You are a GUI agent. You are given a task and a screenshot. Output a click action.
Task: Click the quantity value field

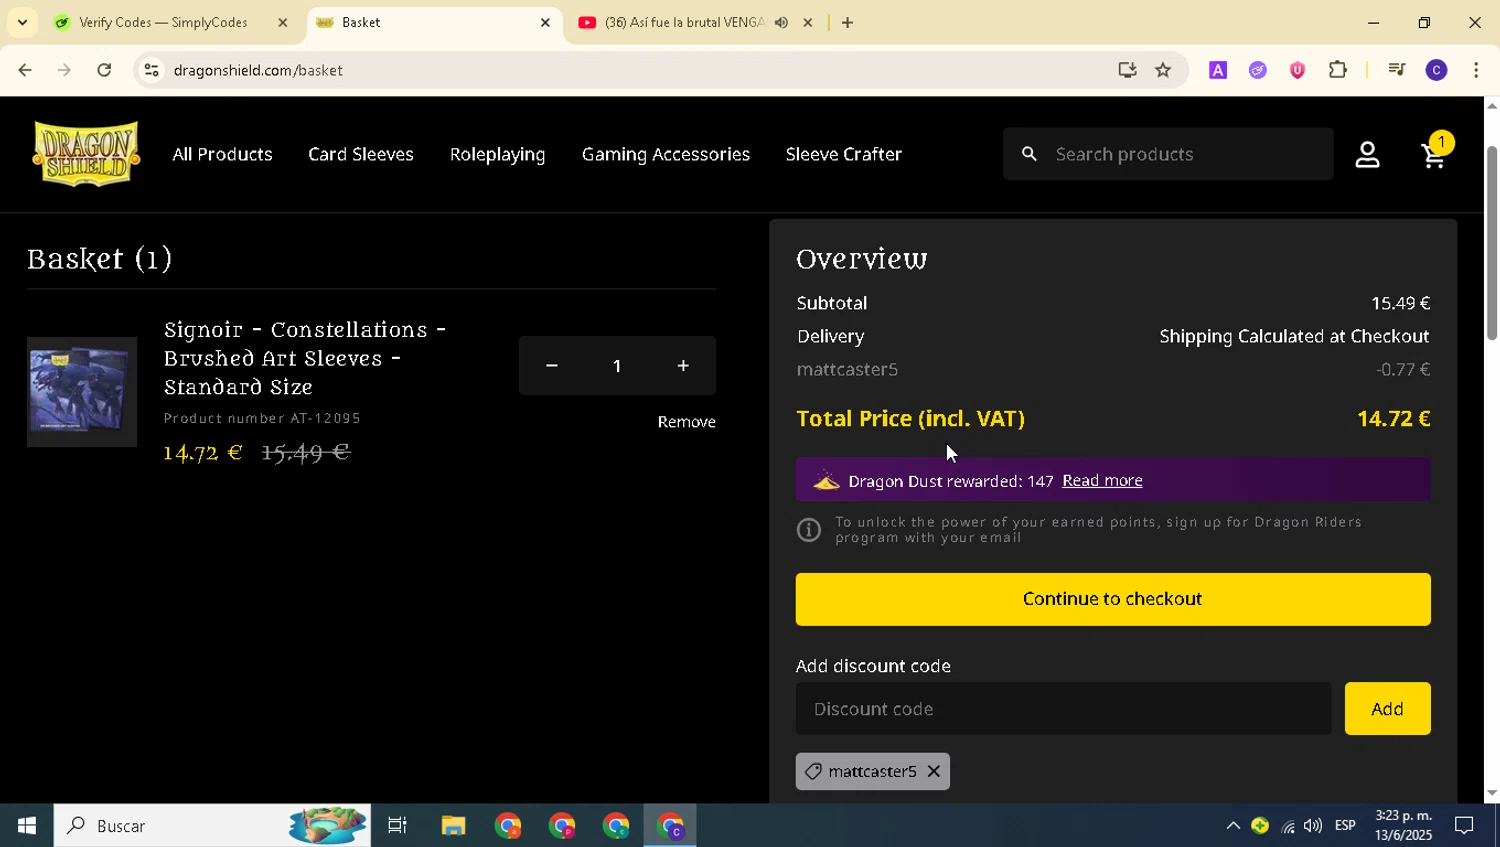[617, 366]
